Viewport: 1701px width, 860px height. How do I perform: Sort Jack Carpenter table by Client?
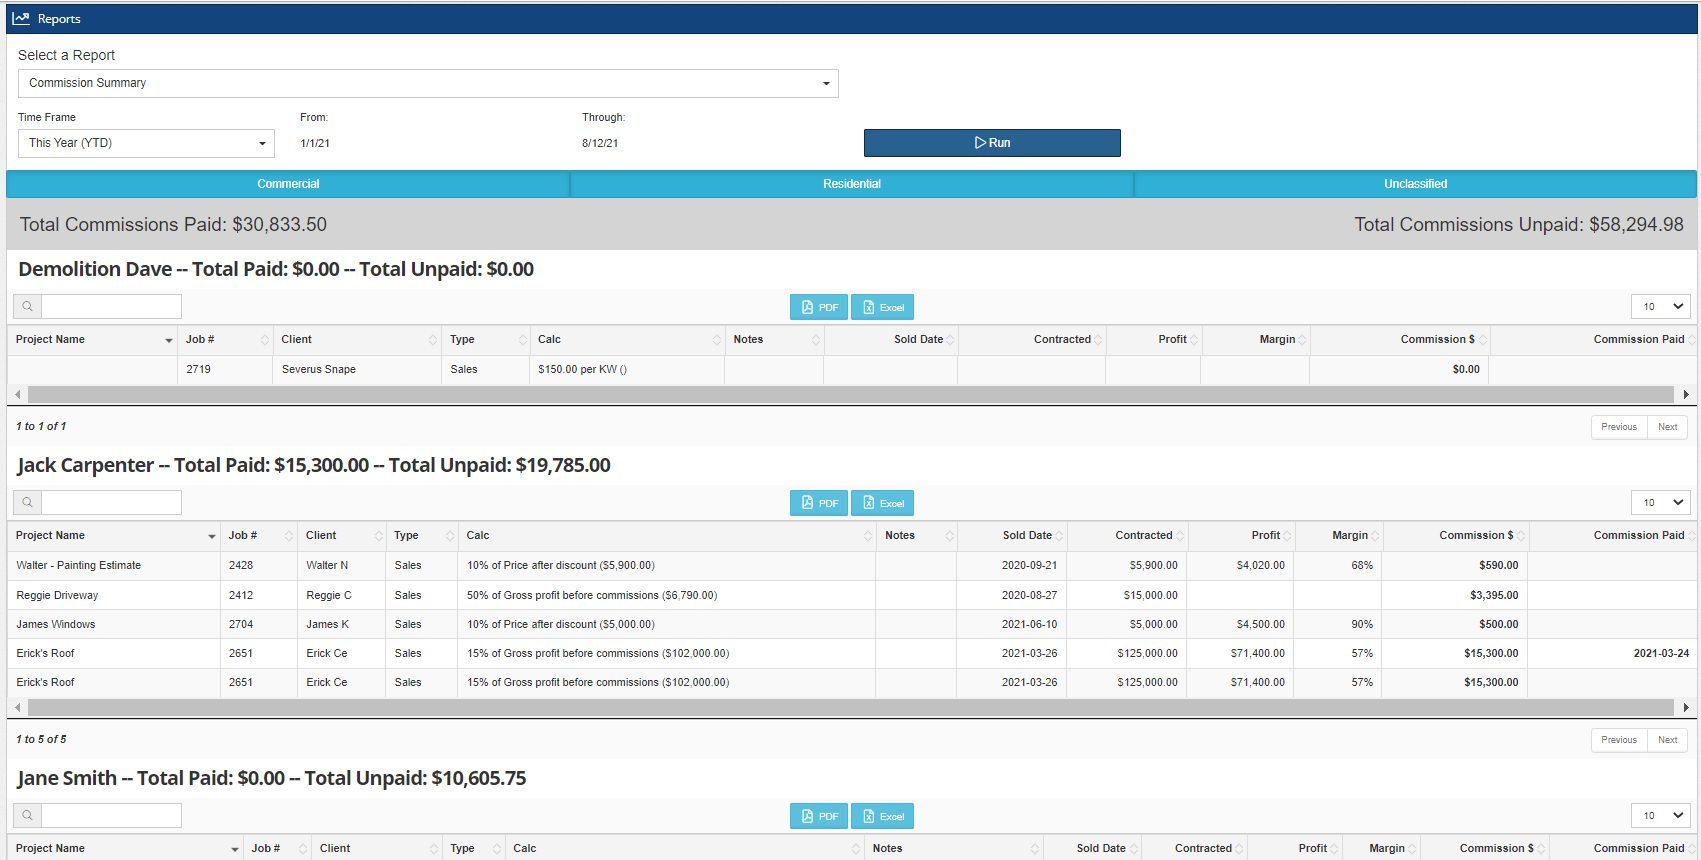(342, 536)
